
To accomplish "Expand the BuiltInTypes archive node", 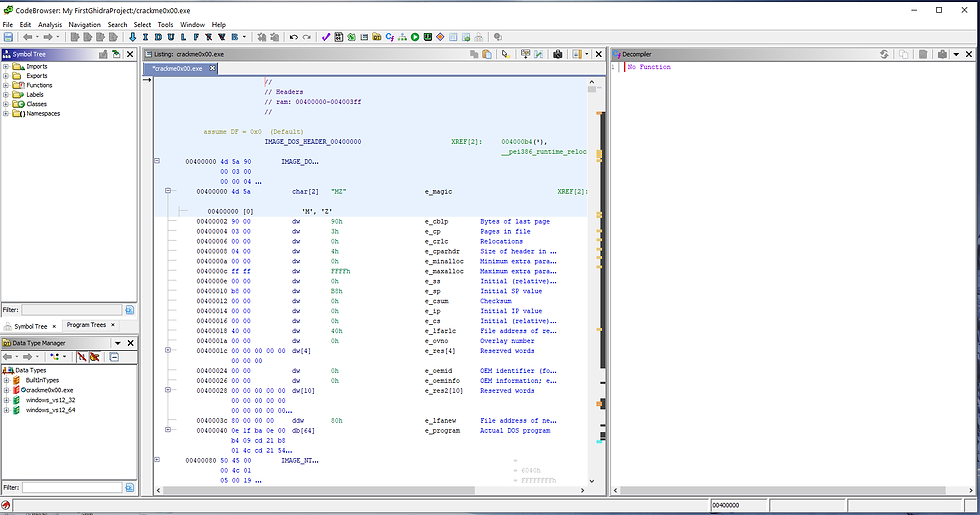I will (6, 380).
